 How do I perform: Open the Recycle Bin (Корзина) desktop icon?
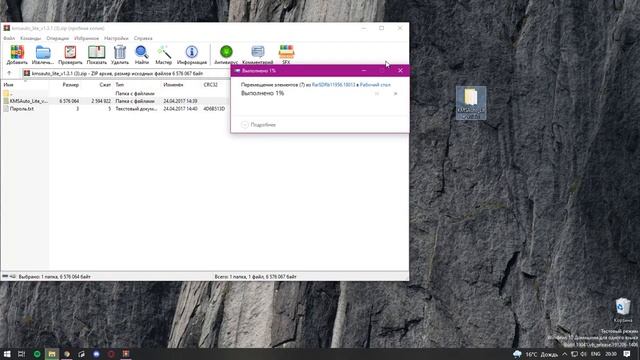[623, 310]
